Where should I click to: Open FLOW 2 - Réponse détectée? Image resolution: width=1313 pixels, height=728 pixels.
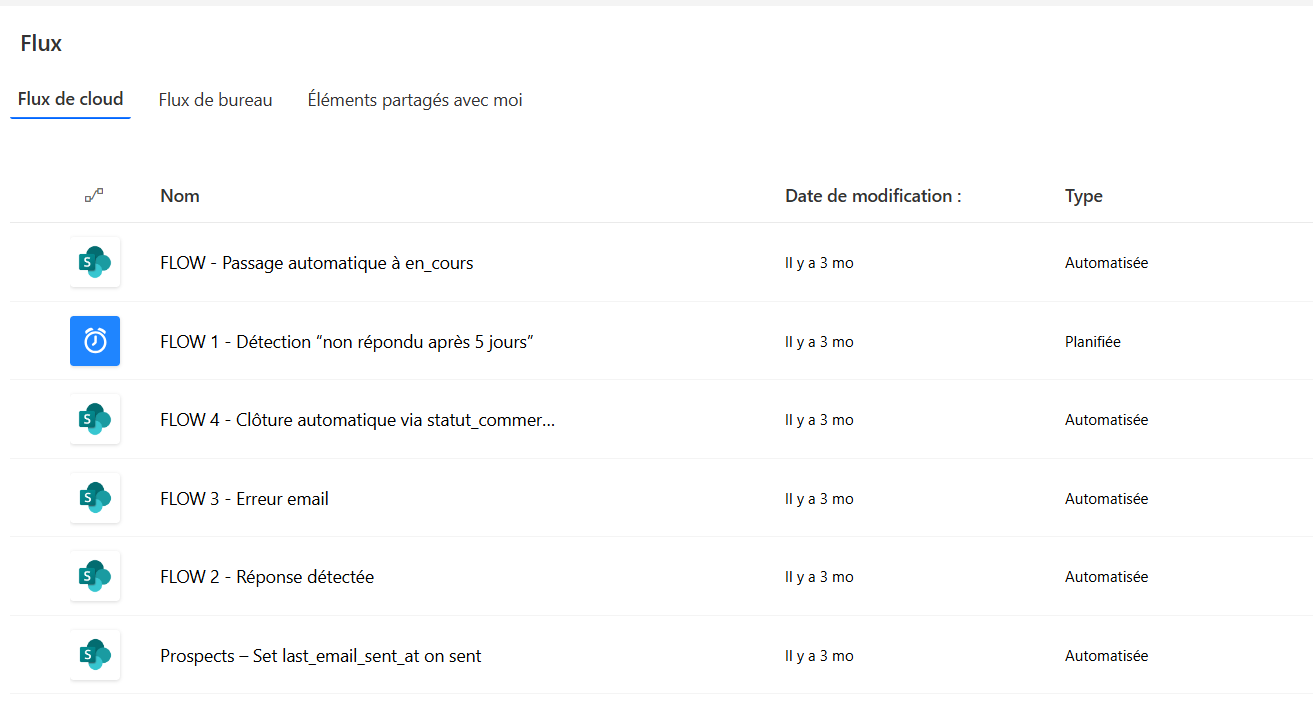(x=267, y=577)
